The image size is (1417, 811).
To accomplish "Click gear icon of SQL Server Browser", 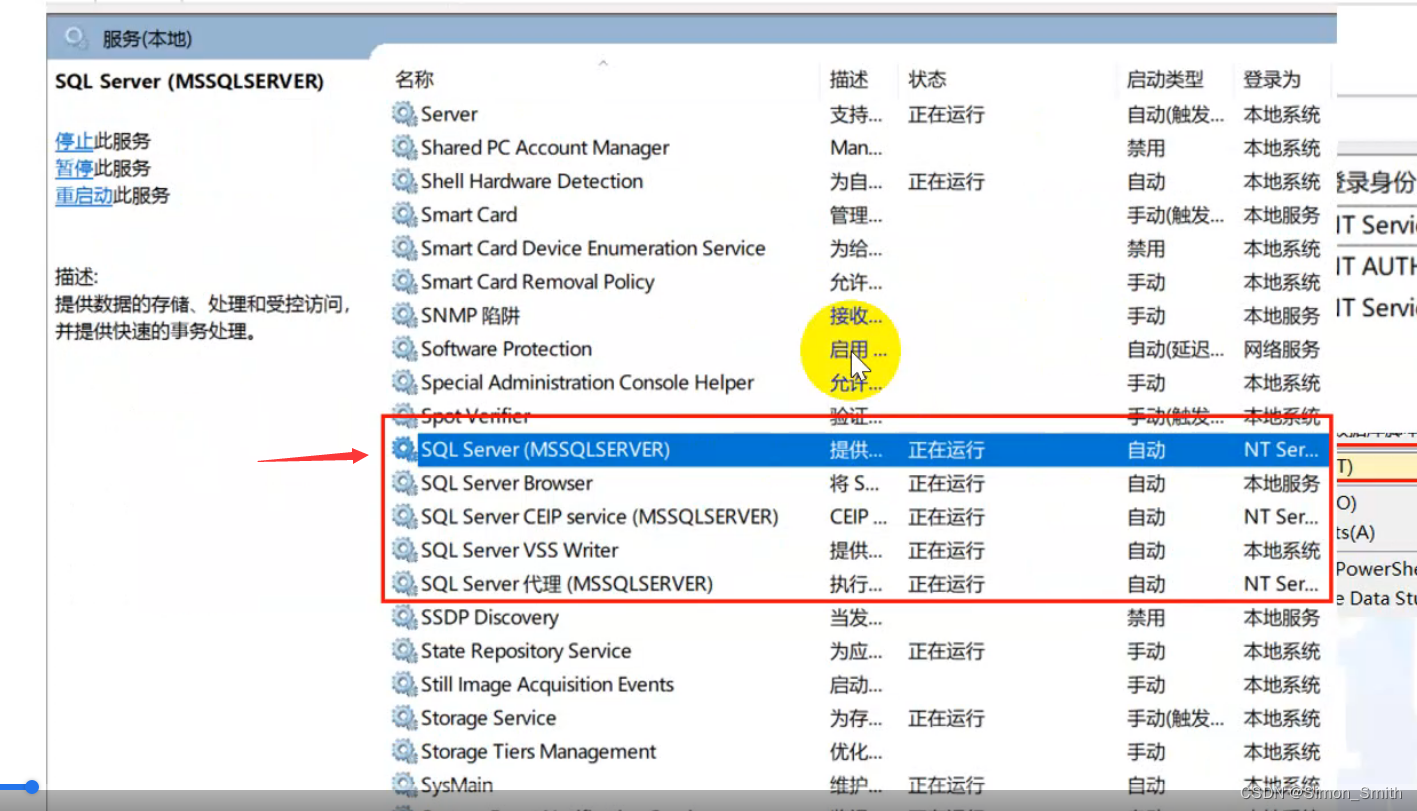I will (404, 483).
